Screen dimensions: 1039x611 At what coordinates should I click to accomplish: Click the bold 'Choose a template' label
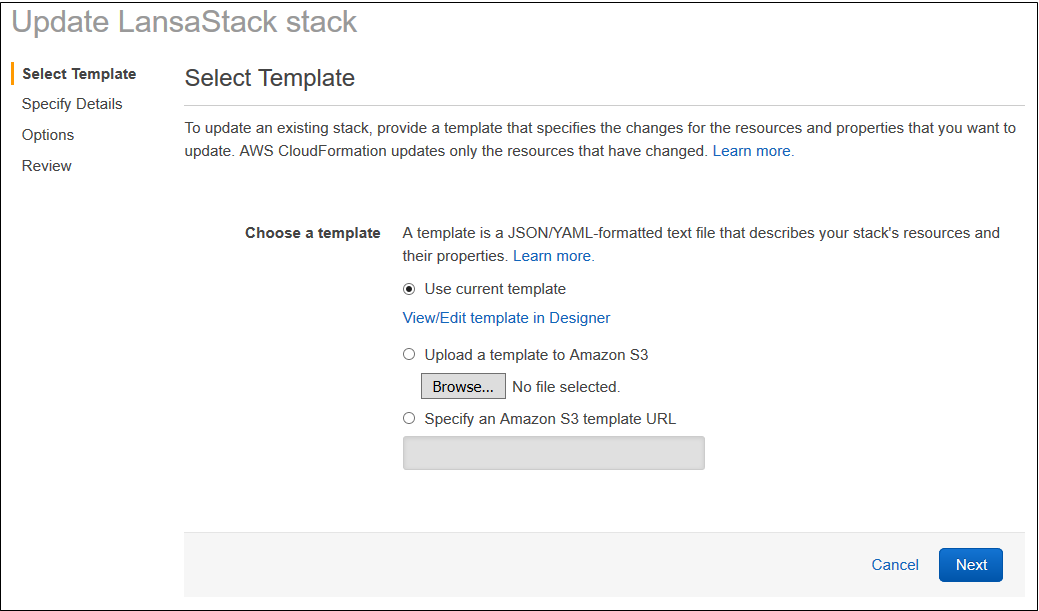313,233
